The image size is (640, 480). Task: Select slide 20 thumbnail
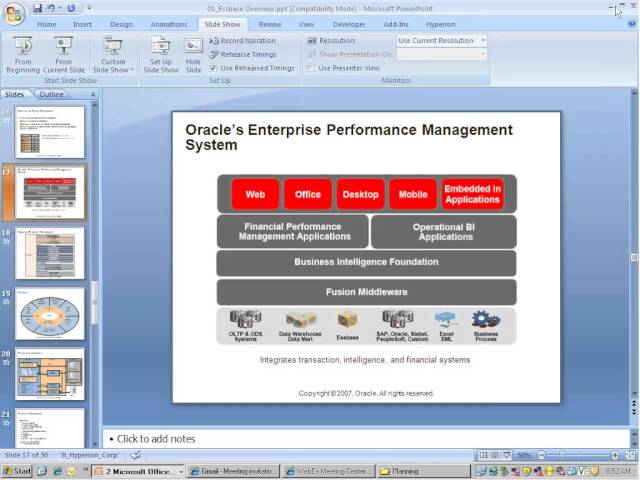[x=50, y=374]
